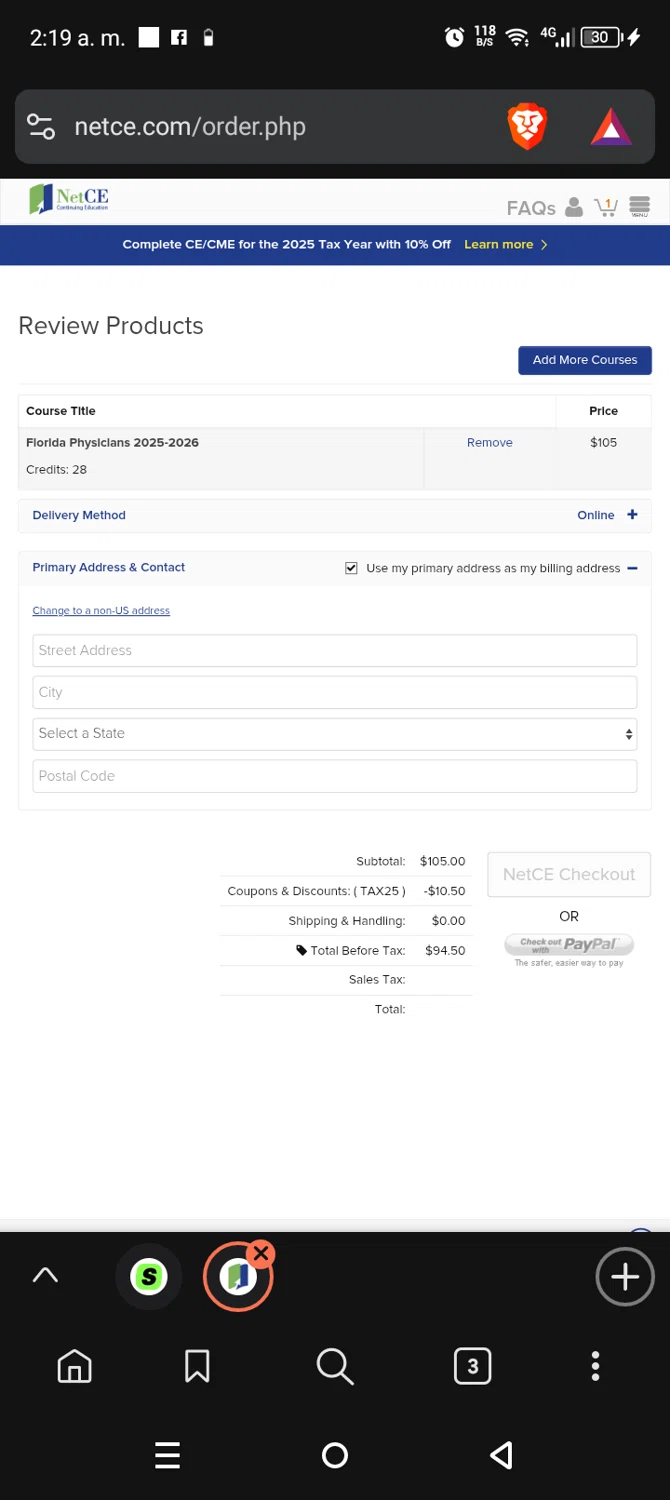Viewport: 670px width, 1500px height.
Task: Open the Select a State dropdown
Action: (x=334, y=734)
